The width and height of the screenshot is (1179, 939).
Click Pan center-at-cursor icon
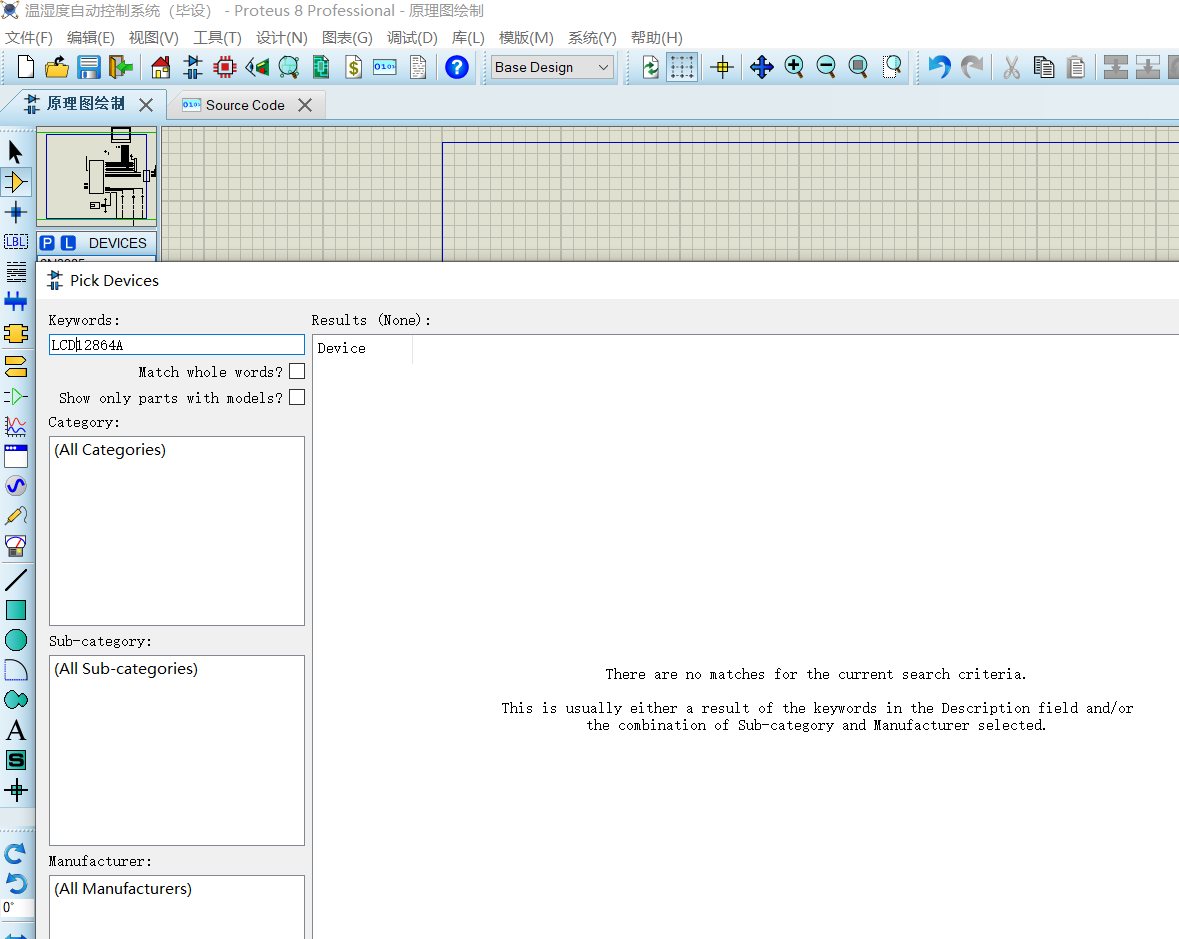(762, 68)
